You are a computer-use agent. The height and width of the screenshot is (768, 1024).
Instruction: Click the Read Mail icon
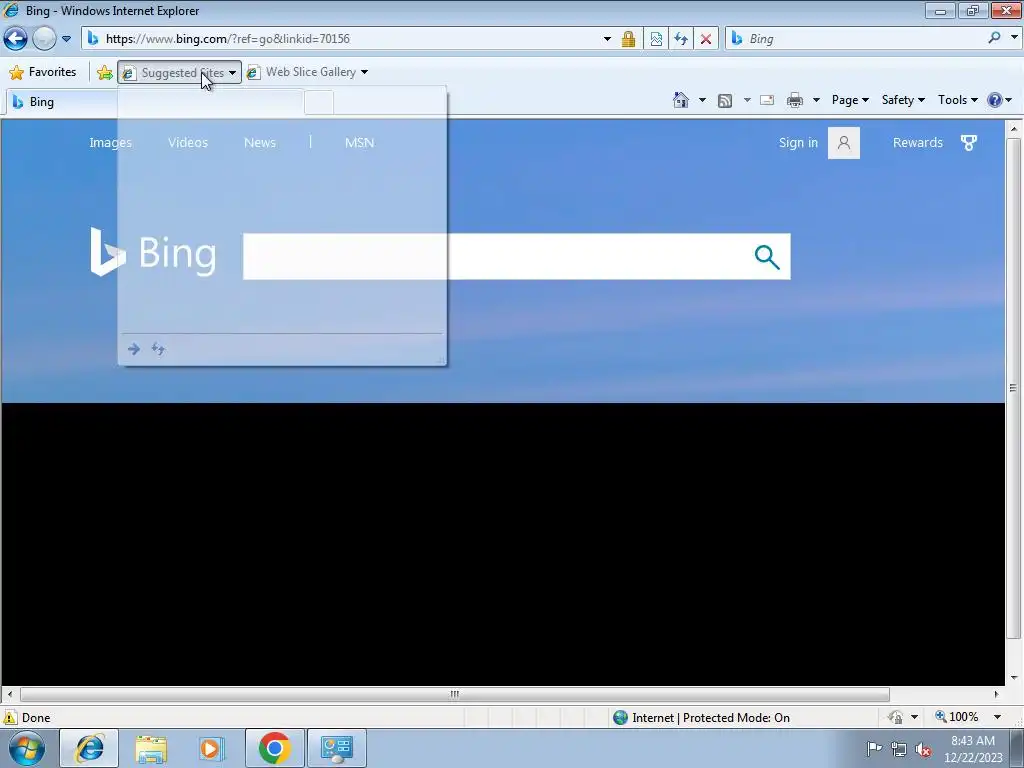[x=767, y=100]
